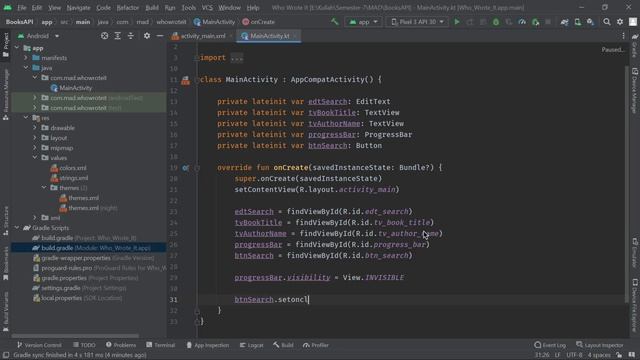
Task: Click the Profile app icon in the toolbar
Action: coord(522,22)
